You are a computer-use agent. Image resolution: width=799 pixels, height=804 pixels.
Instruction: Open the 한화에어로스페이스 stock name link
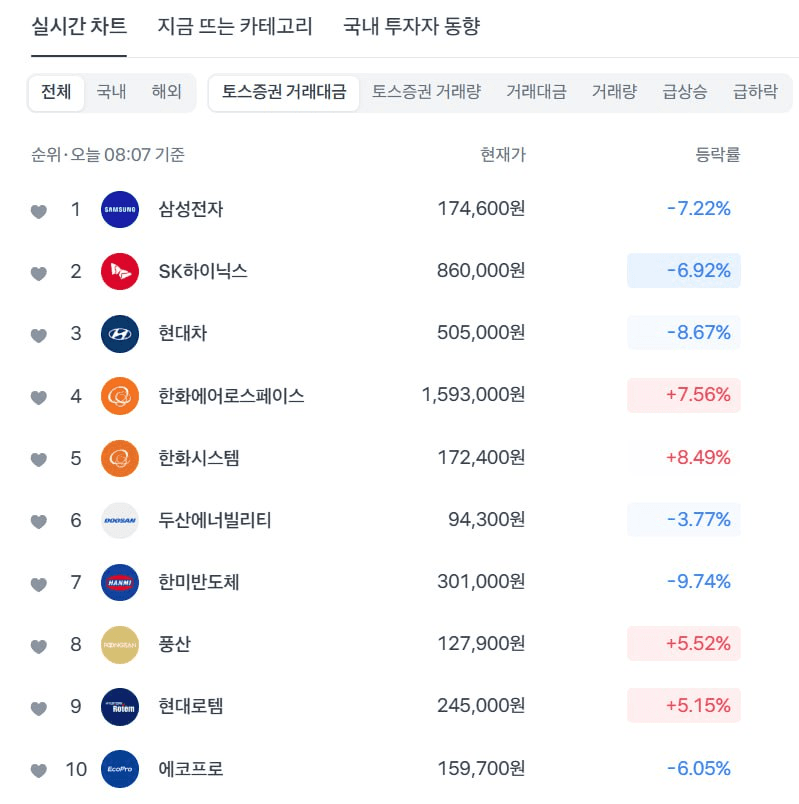point(231,396)
